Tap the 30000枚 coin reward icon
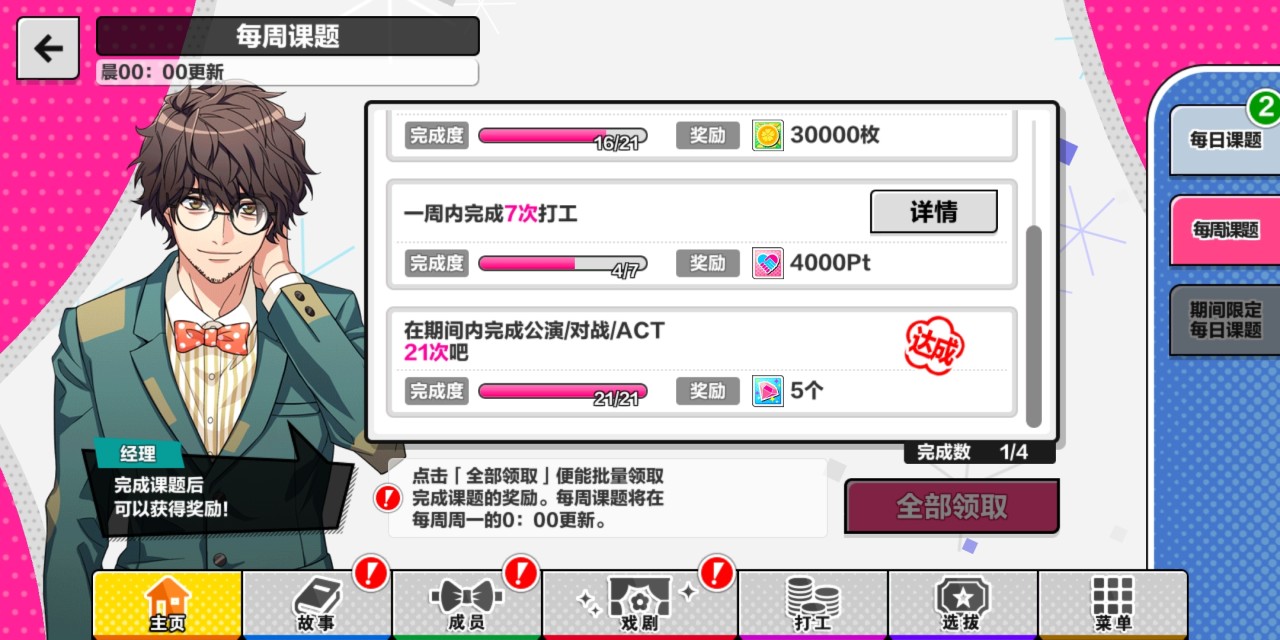 pyautogui.click(x=767, y=135)
